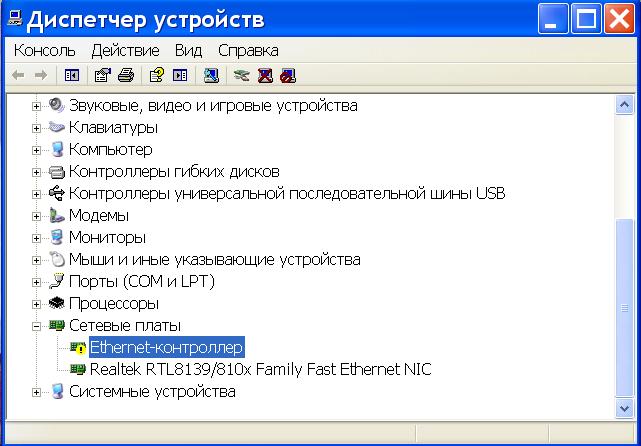The image size is (641, 446).
Task: Click the speaker icon of Звуковые устройства
Action: coord(56,105)
